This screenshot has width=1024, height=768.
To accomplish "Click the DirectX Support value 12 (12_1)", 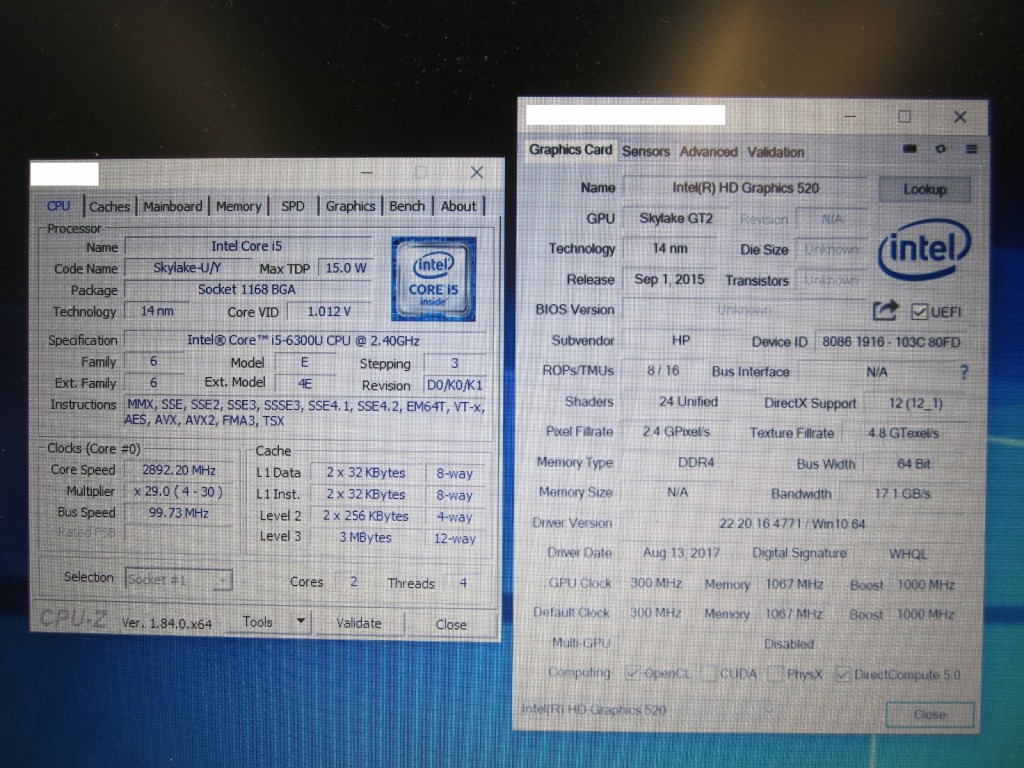I will click(x=916, y=403).
